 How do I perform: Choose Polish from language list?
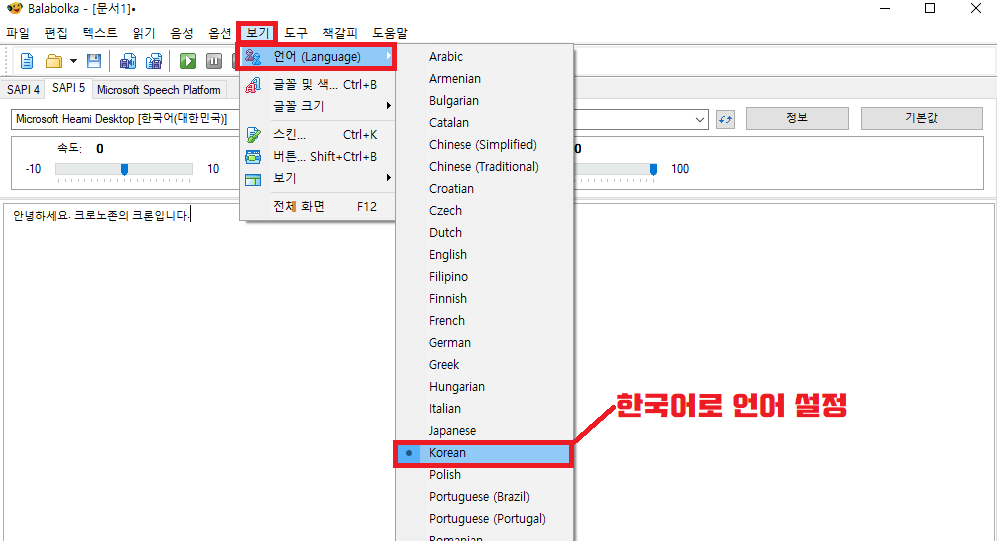(483, 475)
